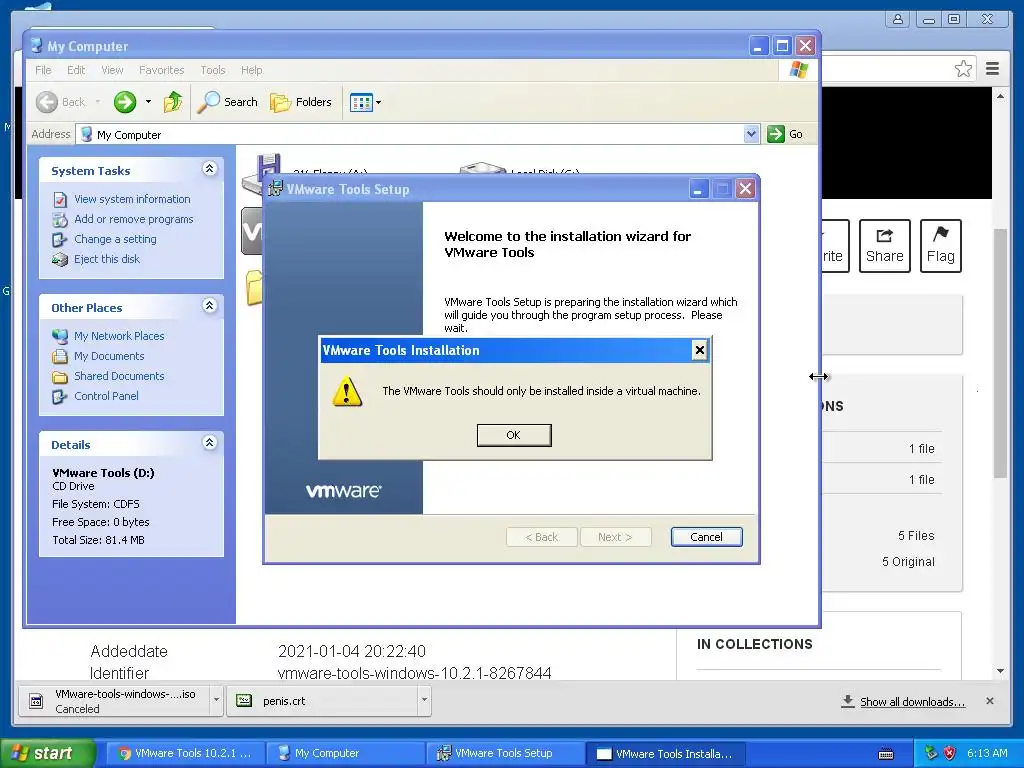The height and width of the screenshot is (768, 1024).
Task: Click Show all downloads link
Action: (912, 702)
